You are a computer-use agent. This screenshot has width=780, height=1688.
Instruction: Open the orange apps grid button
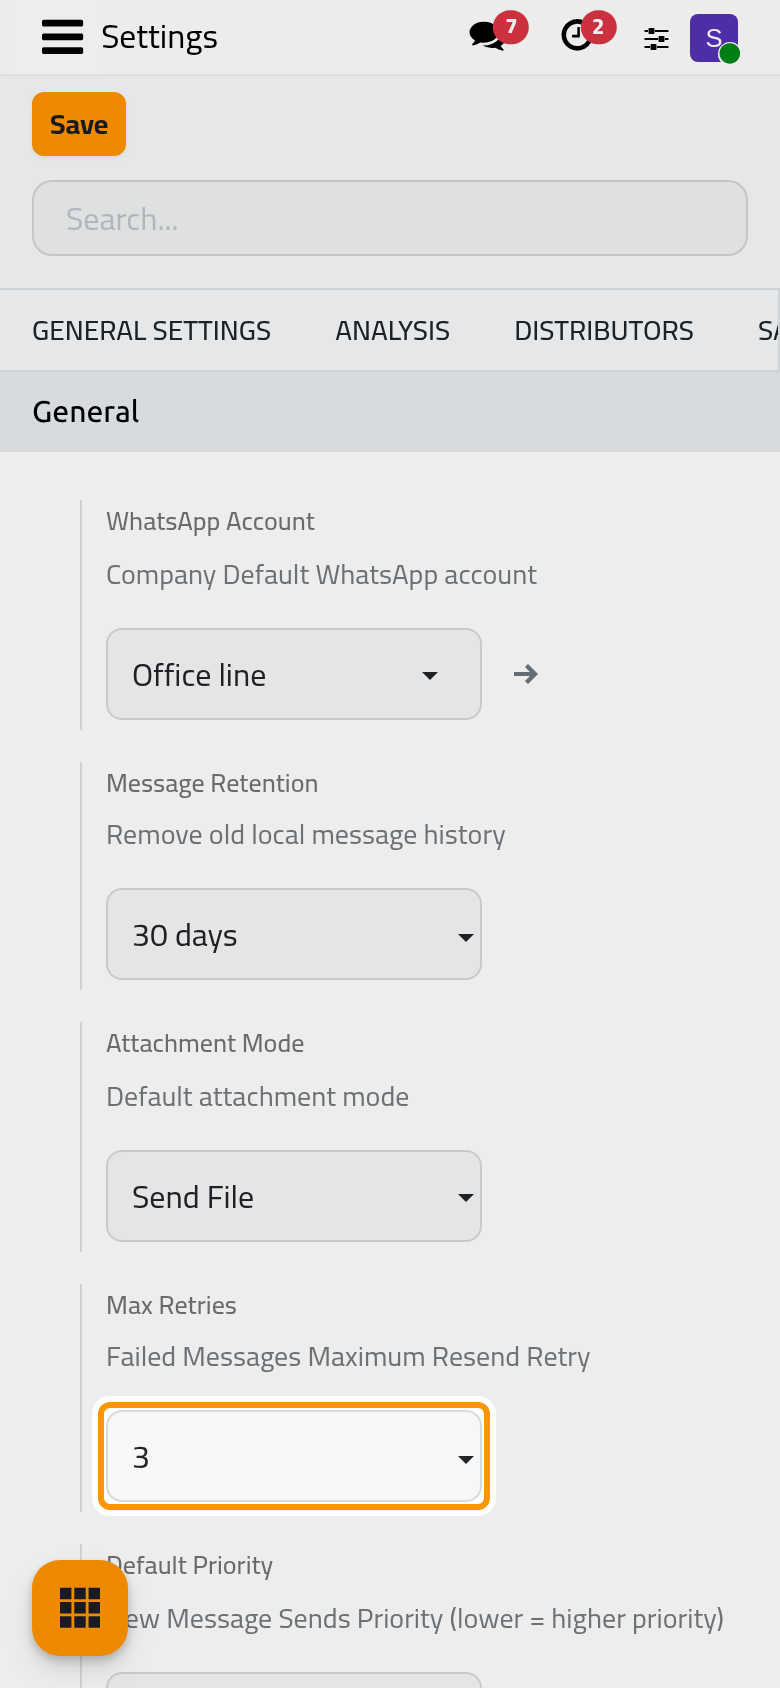pos(80,1607)
